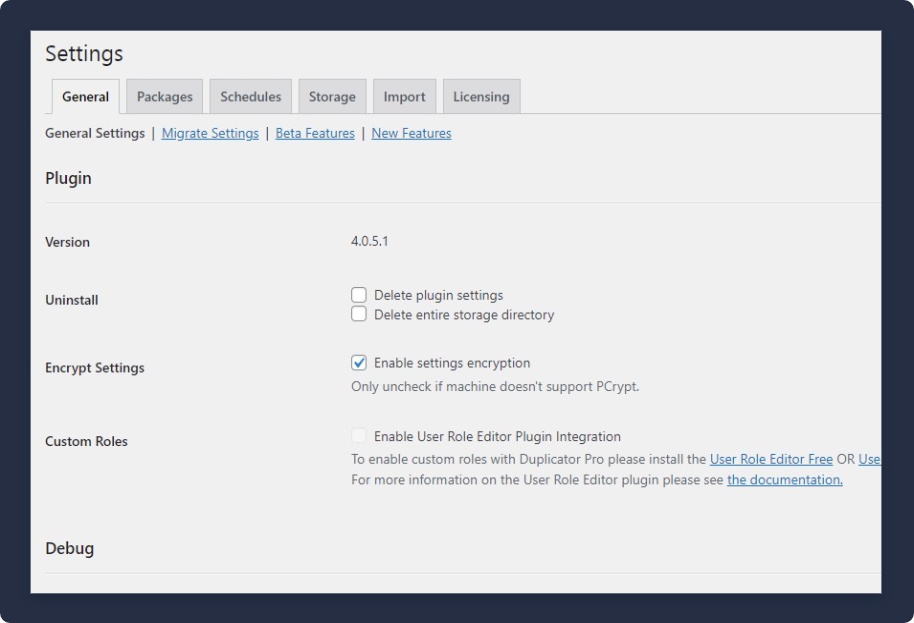
Task: Go to the Import tab
Action: tap(404, 97)
